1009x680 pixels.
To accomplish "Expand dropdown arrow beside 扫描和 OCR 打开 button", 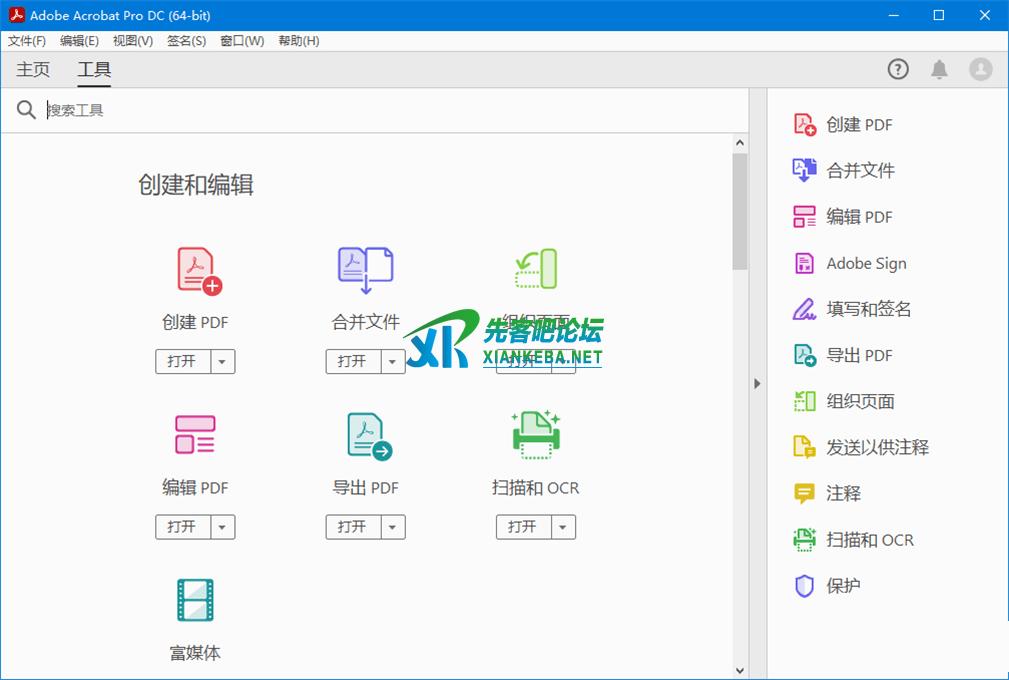I will [x=564, y=527].
